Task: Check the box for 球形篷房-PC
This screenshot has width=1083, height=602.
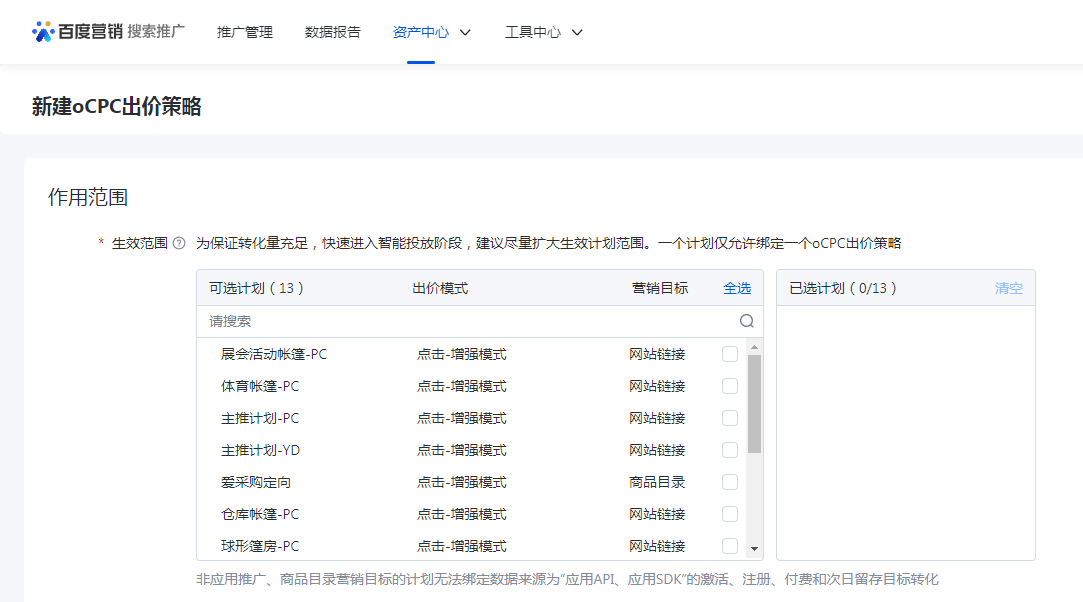Action: click(x=730, y=546)
